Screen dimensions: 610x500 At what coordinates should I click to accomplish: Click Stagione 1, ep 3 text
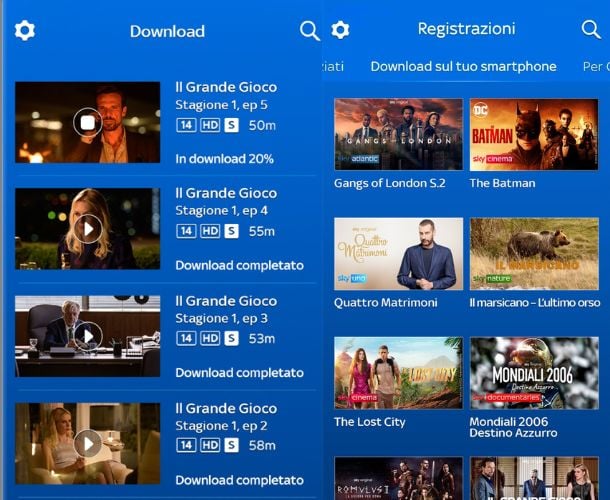(x=221, y=318)
